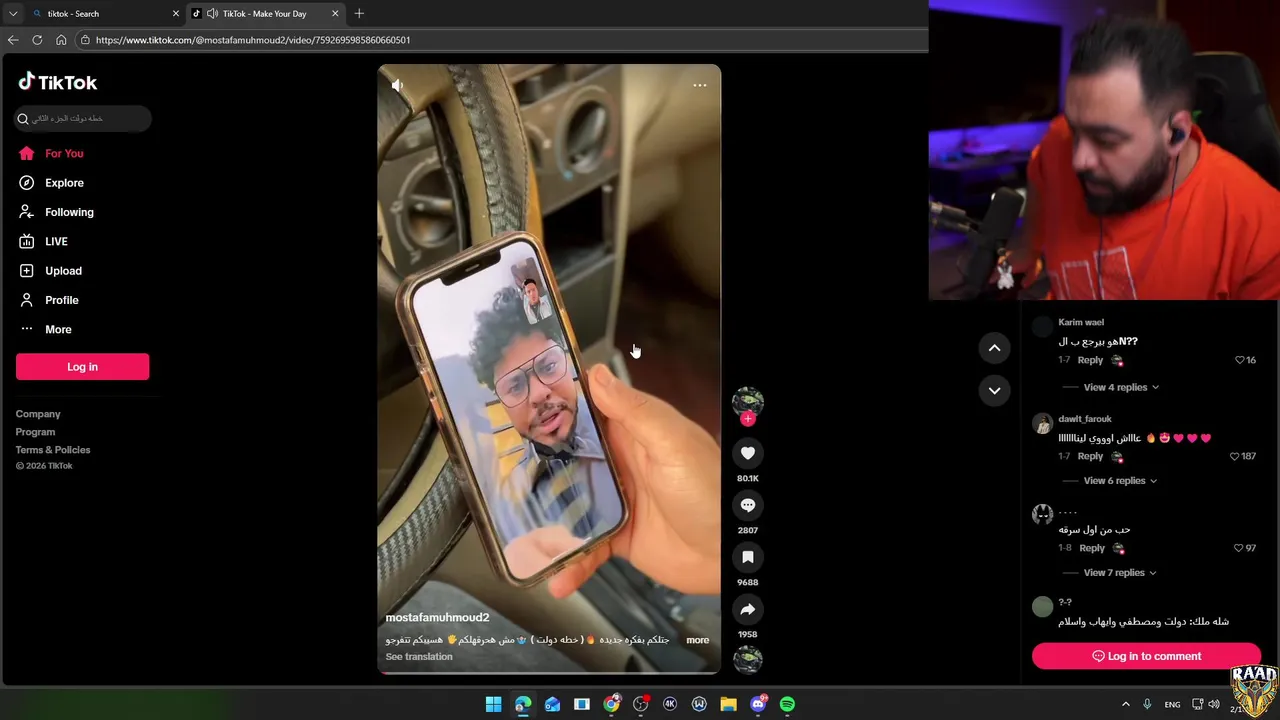The image size is (1280, 720).
Task: Like dawlt_farouk's comment (187 likes)
Action: click(1235, 456)
